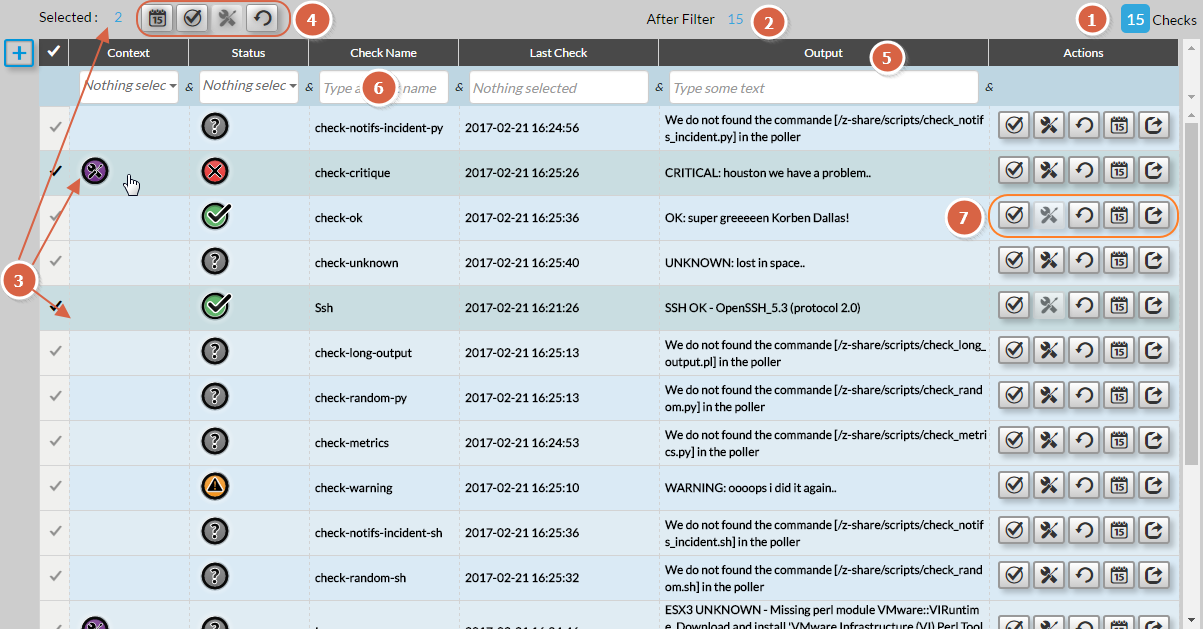This screenshot has width=1203, height=629.
Task: Uncheck the check-critique row checkbox
Action: click(x=55, y=172)
